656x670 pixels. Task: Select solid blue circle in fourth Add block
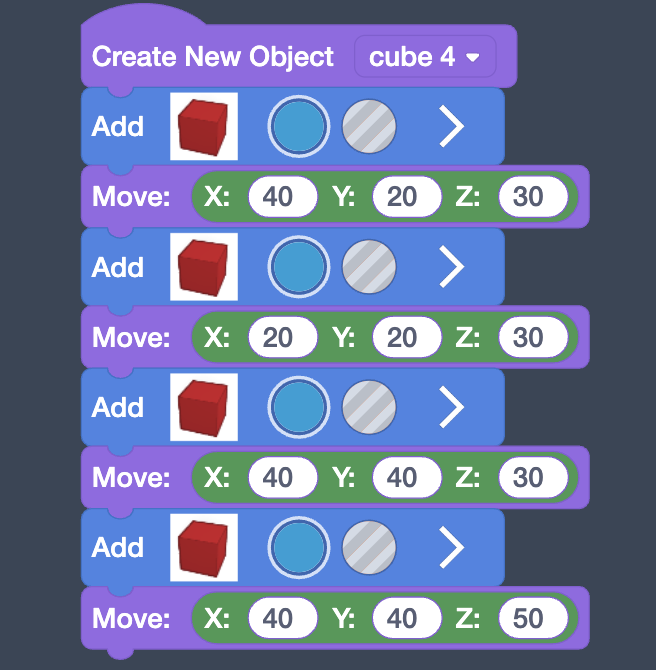[298, 547]
